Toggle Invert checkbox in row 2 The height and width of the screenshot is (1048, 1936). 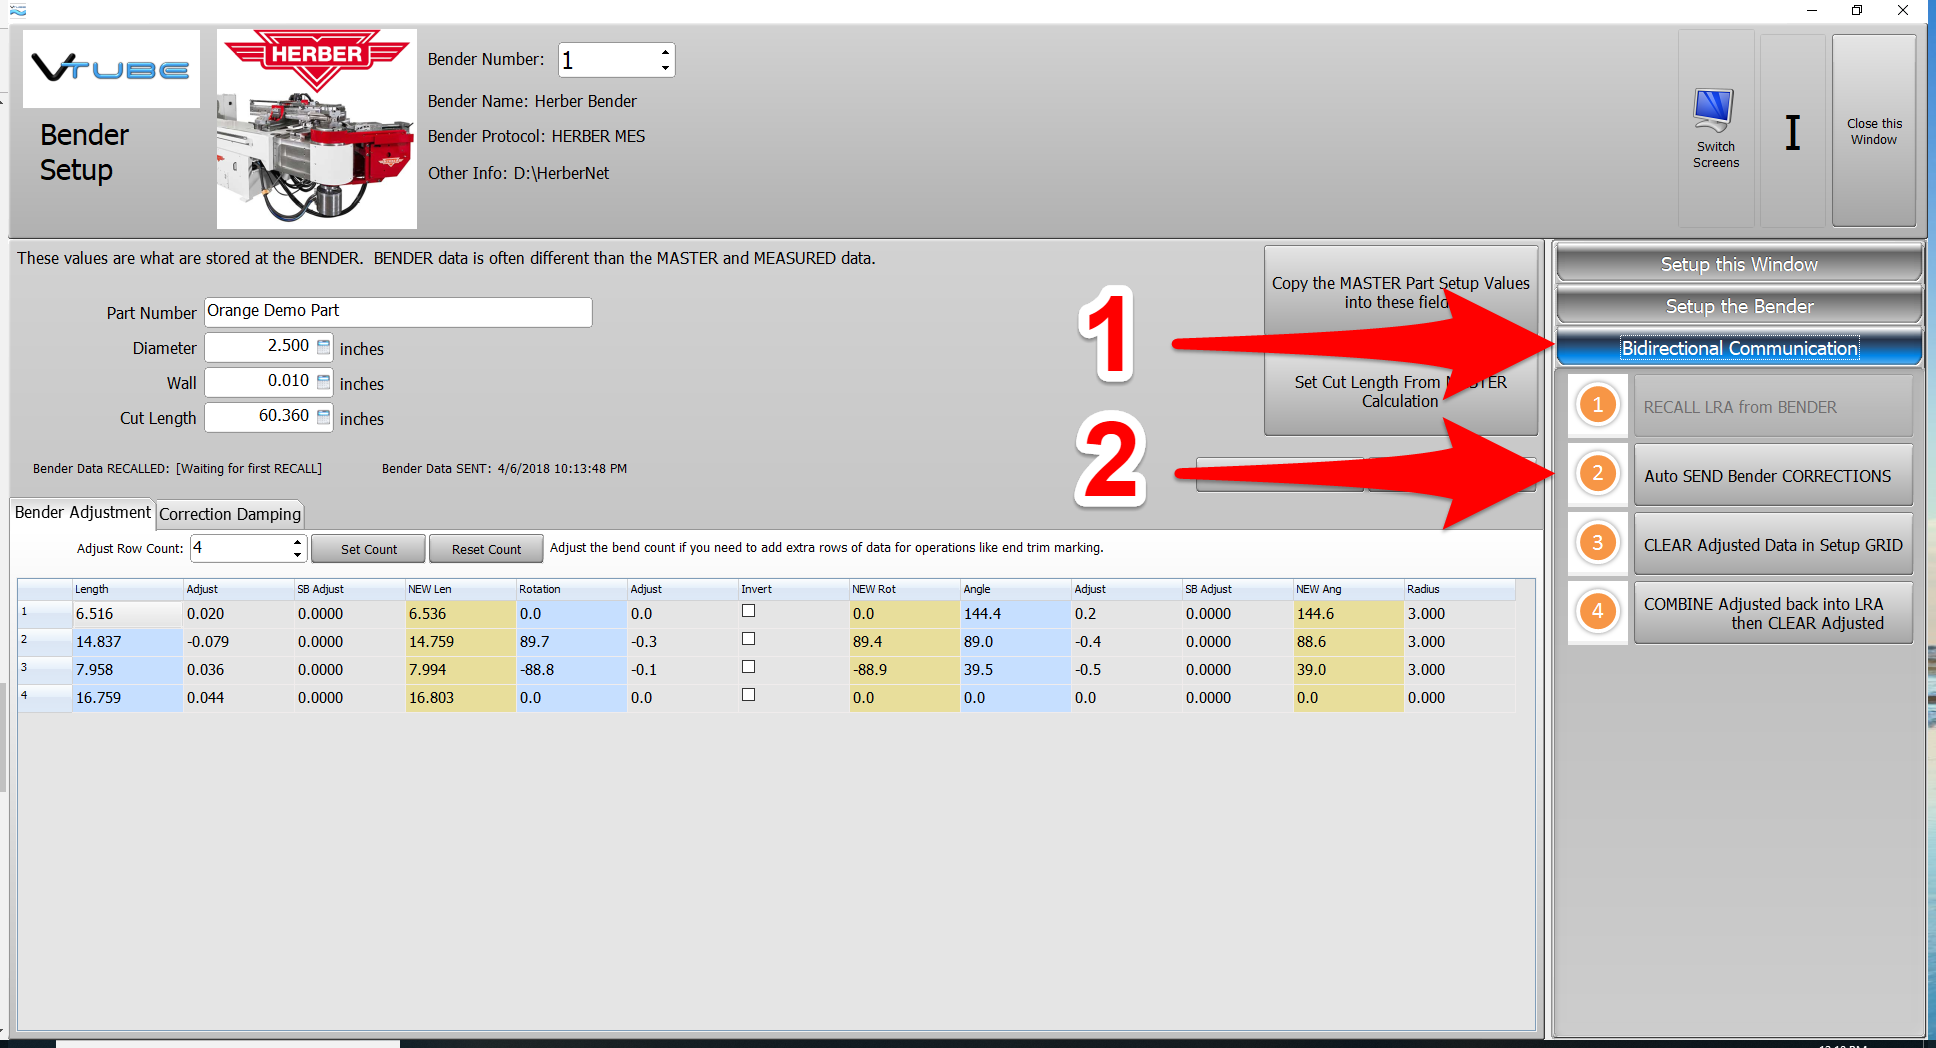tap(748, 639)
